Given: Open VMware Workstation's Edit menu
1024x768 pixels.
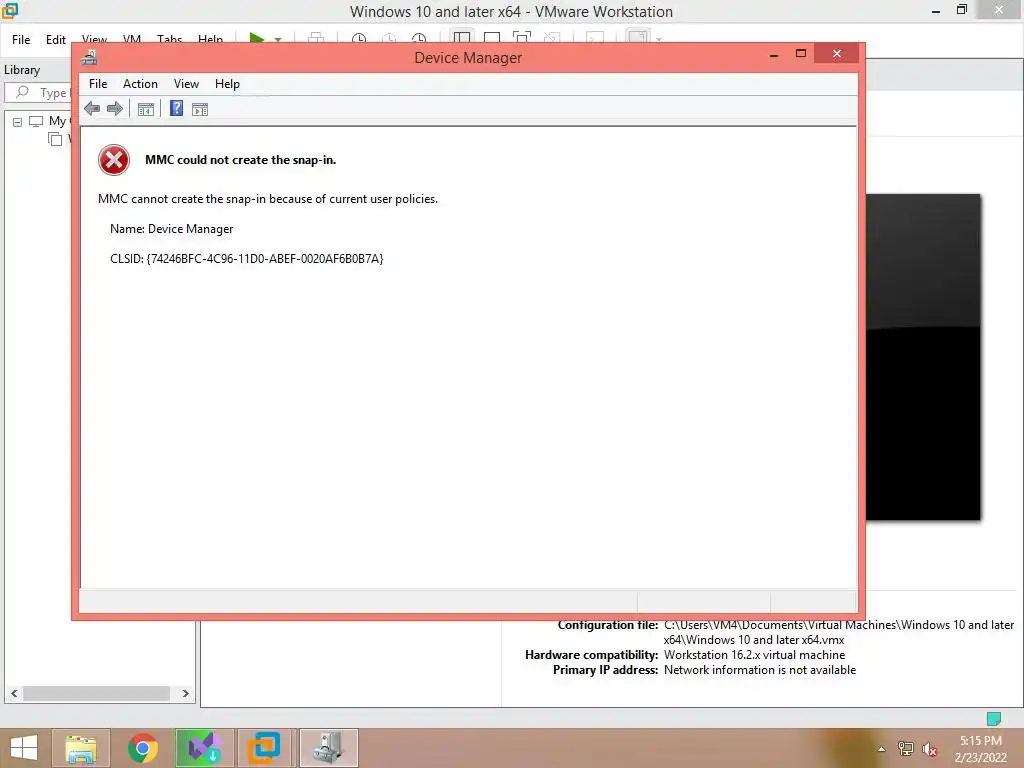Looking at the screenshot, I should (x=56, y=39).
